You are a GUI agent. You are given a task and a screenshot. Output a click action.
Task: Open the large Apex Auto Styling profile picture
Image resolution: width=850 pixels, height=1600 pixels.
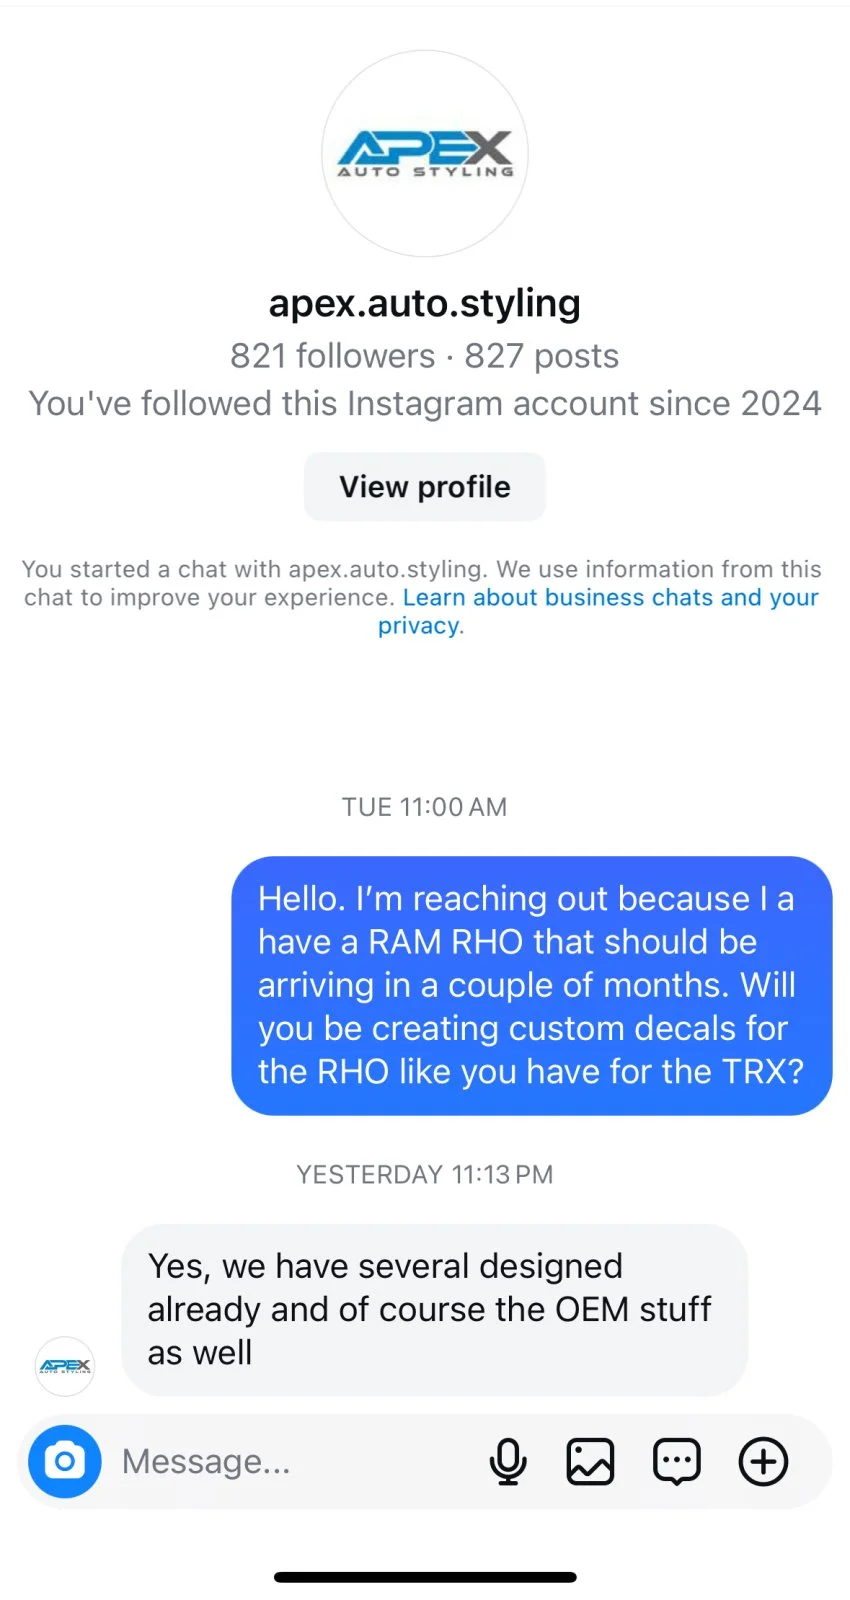point(425,154)
